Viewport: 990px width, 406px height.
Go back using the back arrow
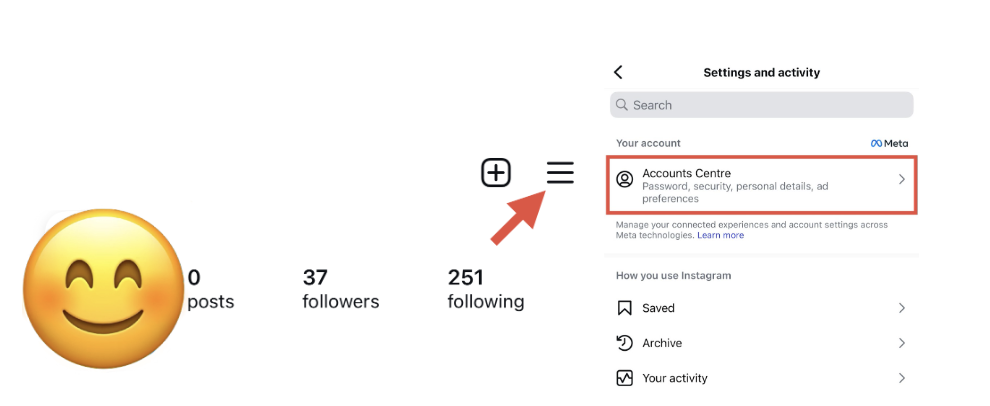coord(618,72)
